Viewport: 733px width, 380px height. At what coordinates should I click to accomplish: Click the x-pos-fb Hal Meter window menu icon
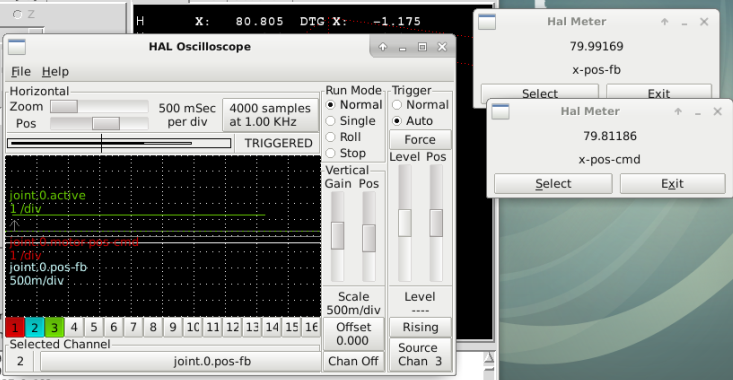(x=487, y=22)
